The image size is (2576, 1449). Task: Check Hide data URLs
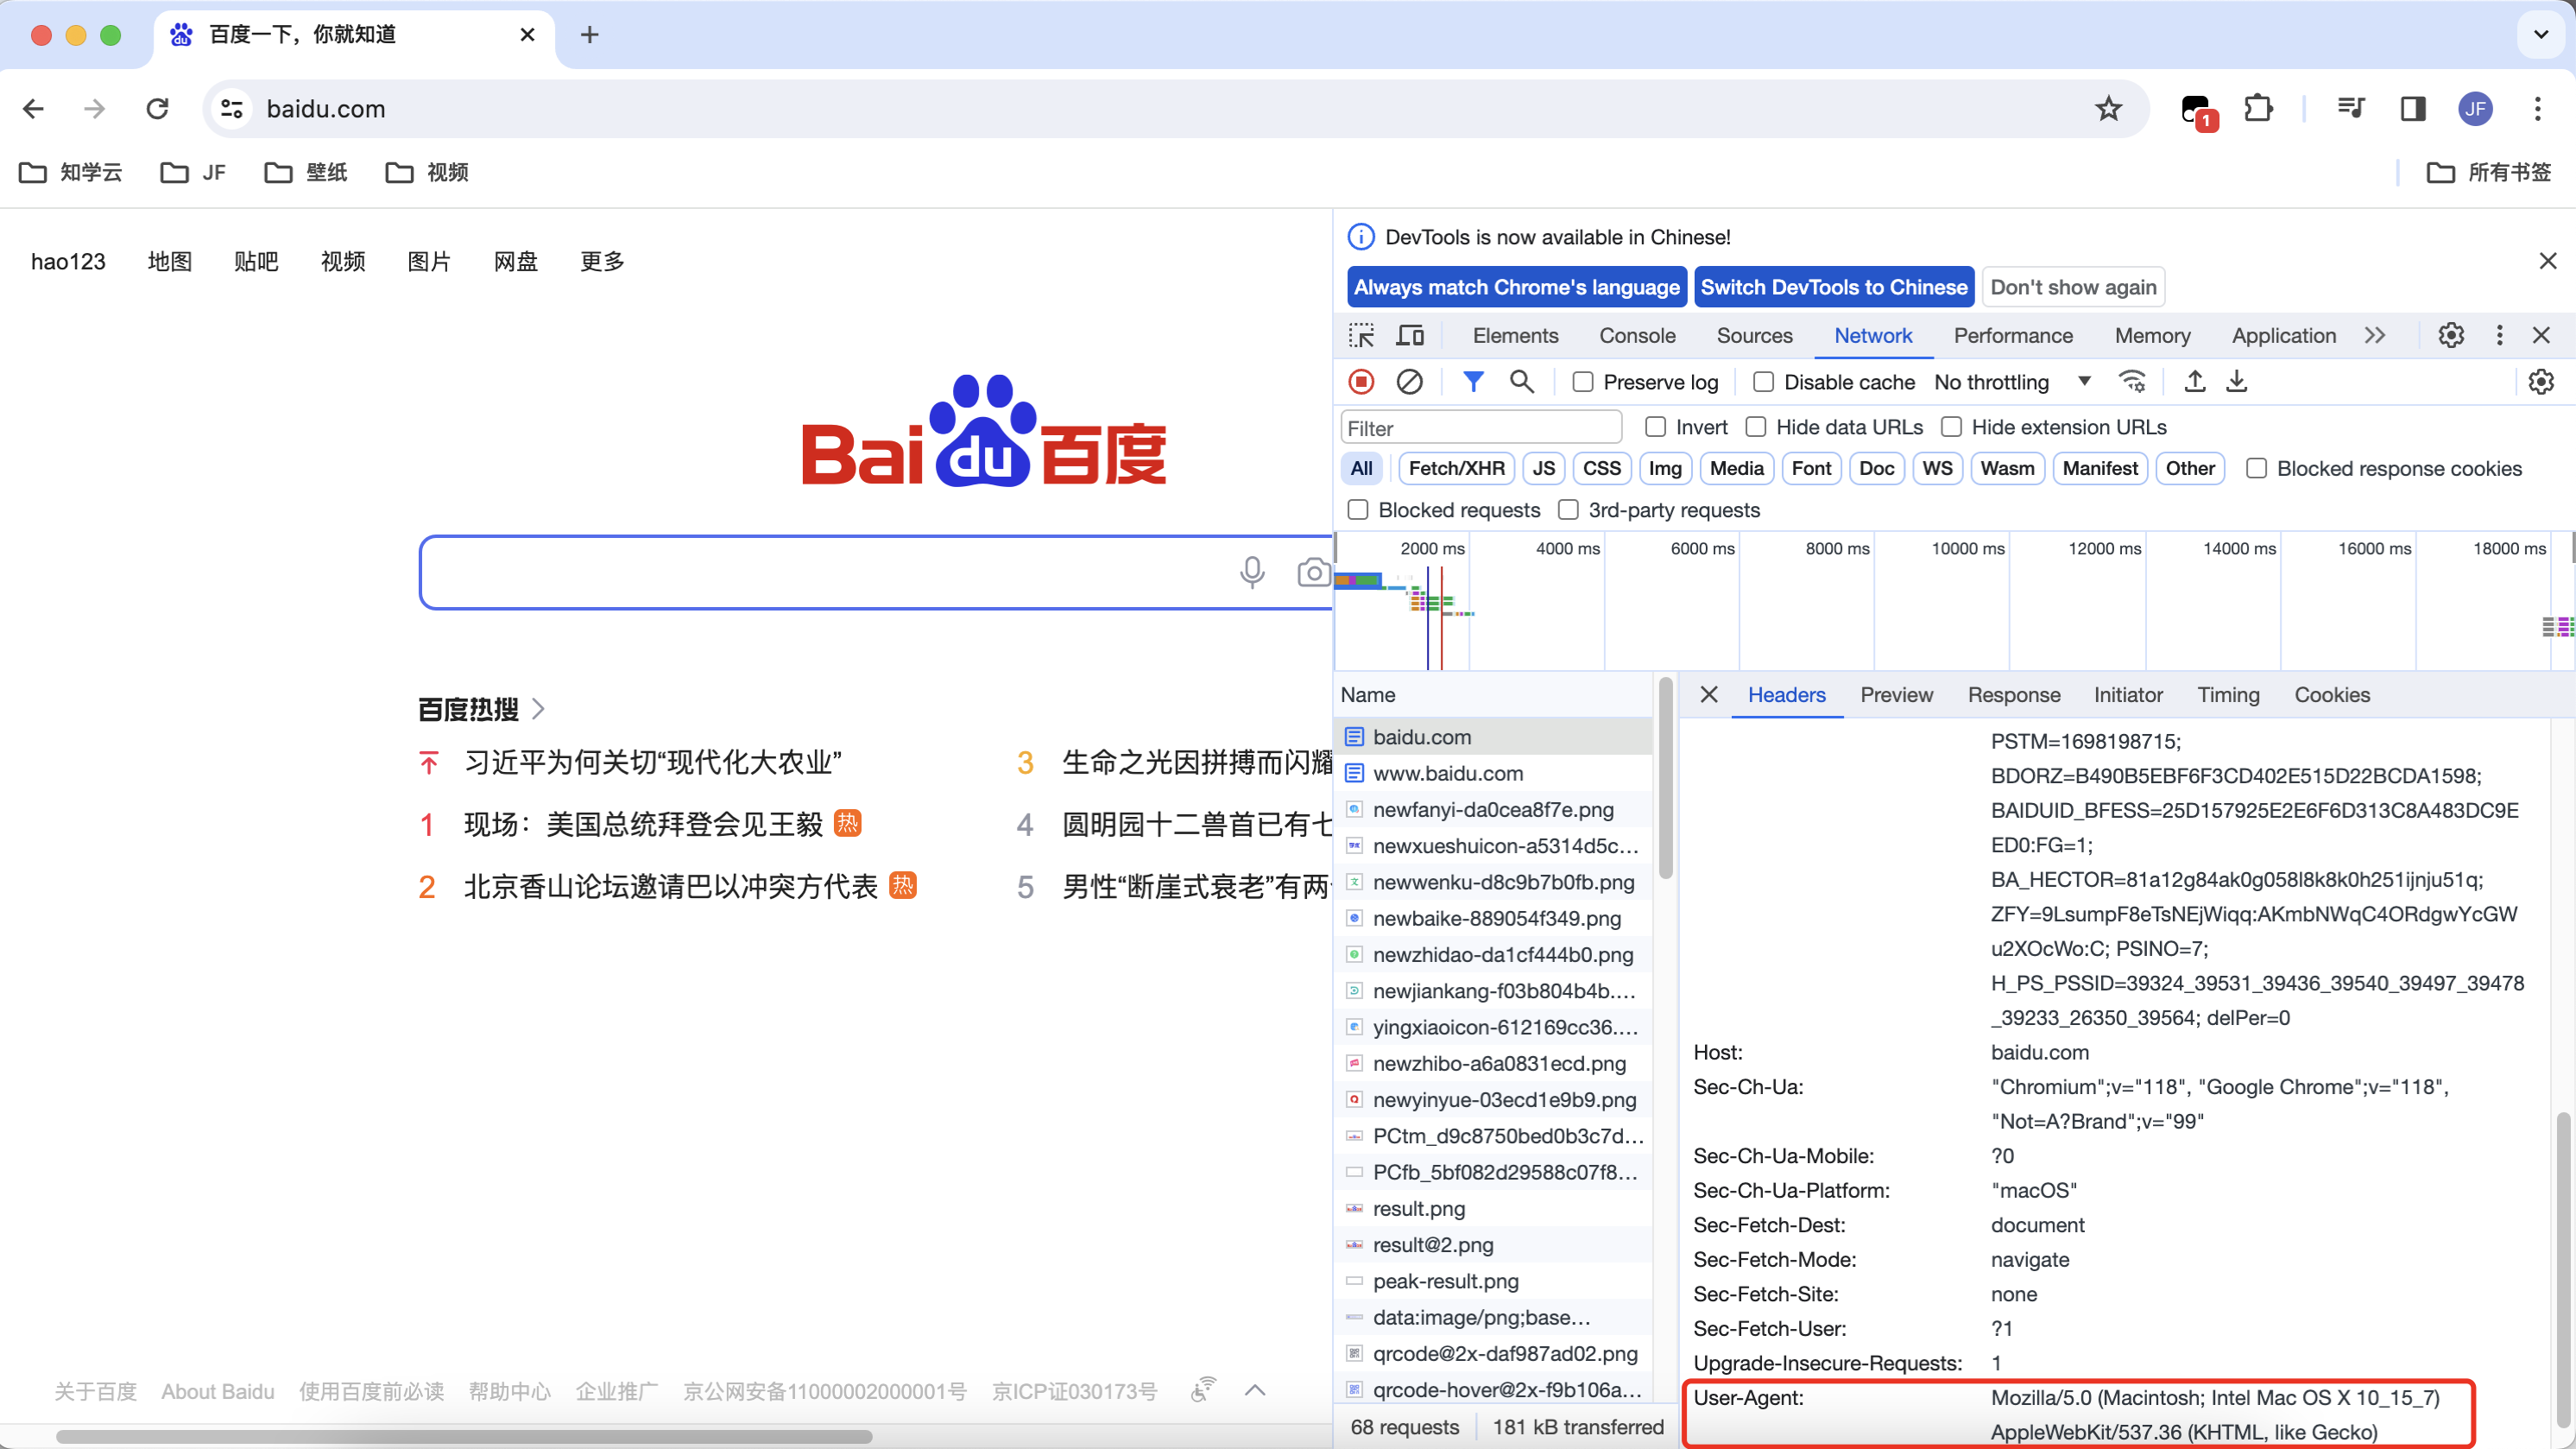coord(1756,427)
